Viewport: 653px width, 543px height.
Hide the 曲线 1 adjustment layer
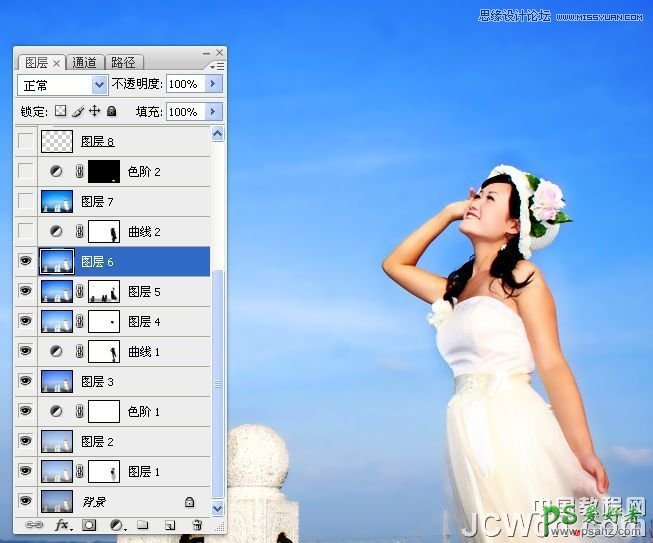[26, 351]
